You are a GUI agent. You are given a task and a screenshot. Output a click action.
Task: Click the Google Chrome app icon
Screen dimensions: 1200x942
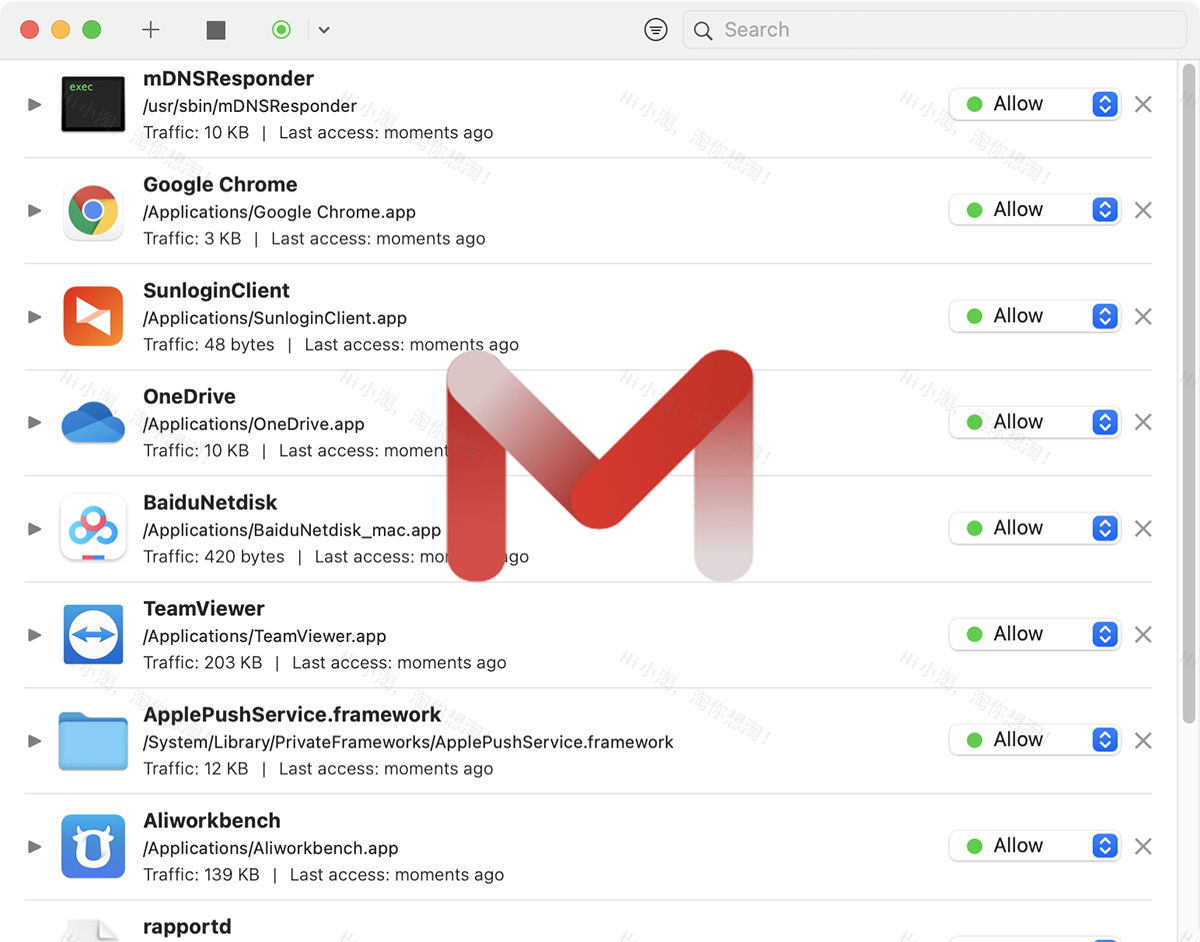click(93, 210)
